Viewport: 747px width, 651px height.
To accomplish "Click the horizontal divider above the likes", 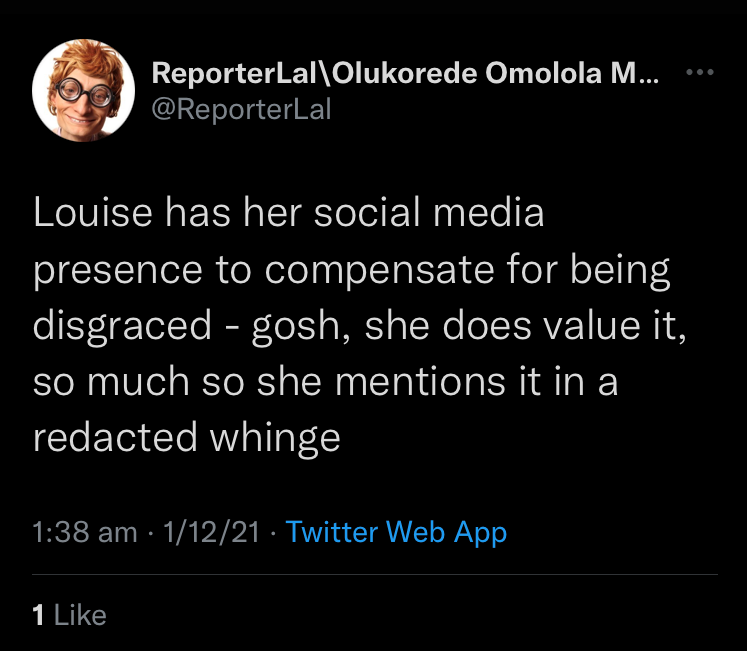I will [x=374, y=575].
